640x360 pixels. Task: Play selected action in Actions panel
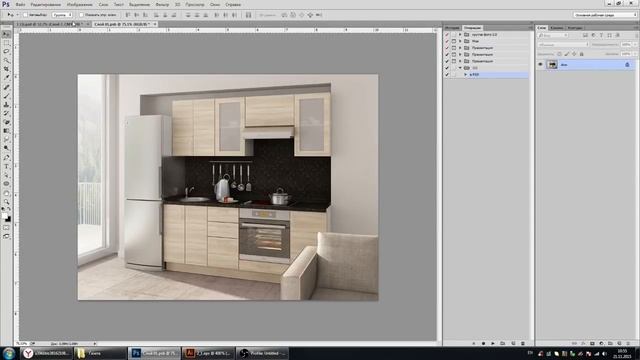tap(493, 343)
